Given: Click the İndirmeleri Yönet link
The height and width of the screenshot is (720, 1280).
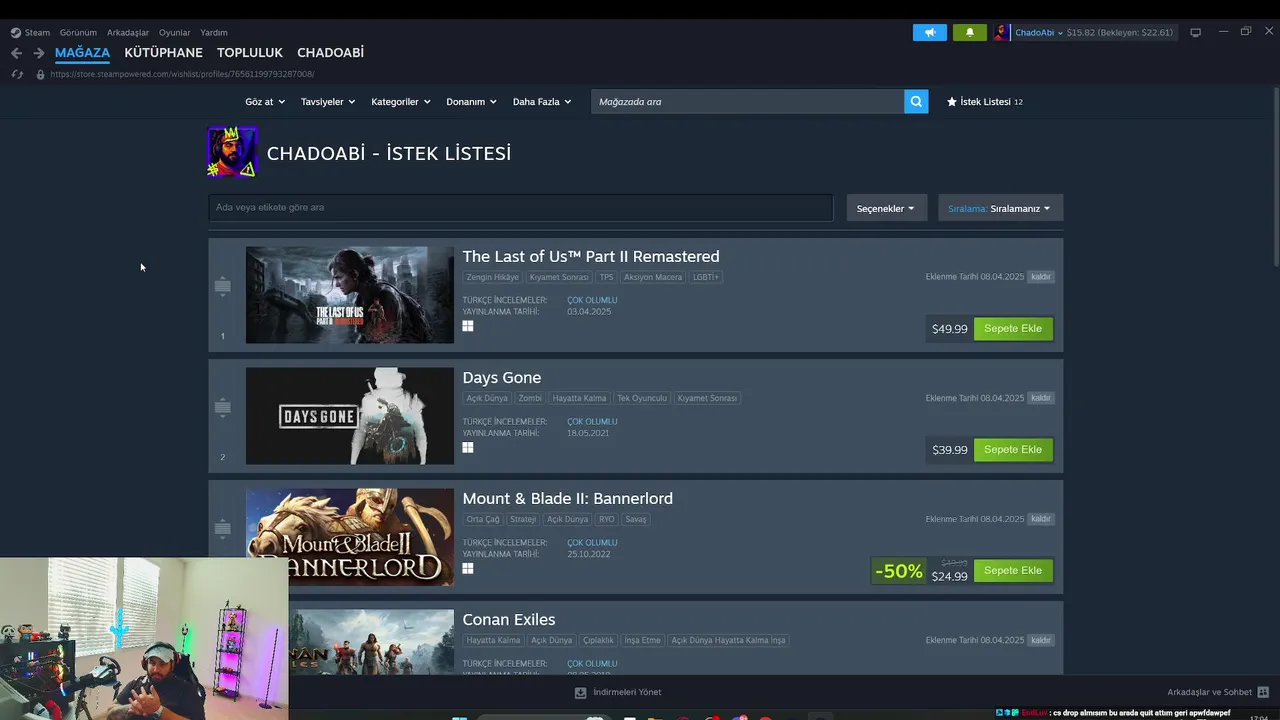Looking at the screenshot, I should (627, 692).
